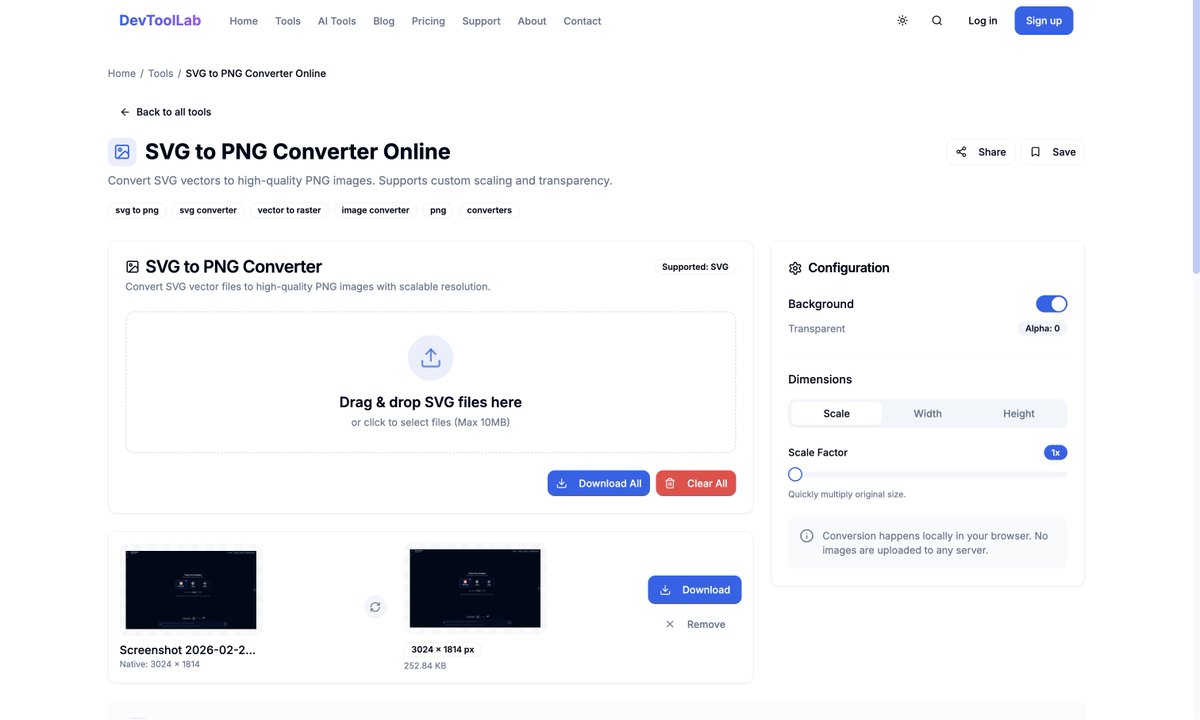This screenshot has width=1200, height=720.
Task: Toggle the Background transparency switch
Action: (1051, 304)
